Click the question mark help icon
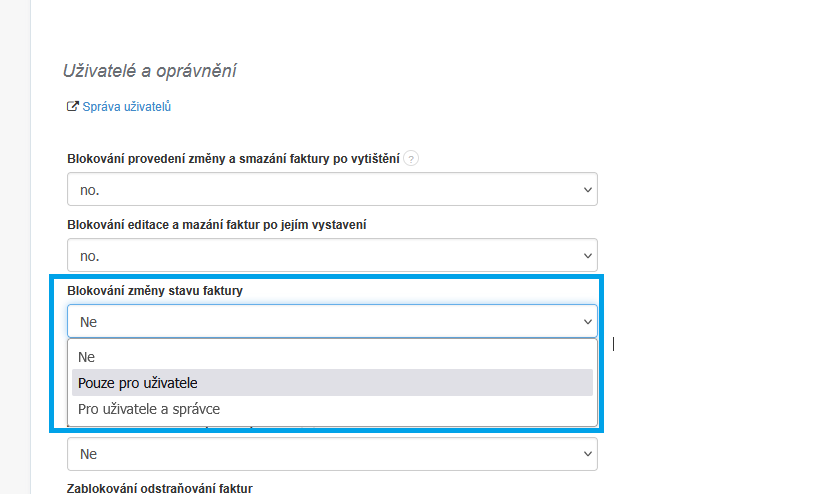Viewport: 816px width, 494px height. (411, 159)
